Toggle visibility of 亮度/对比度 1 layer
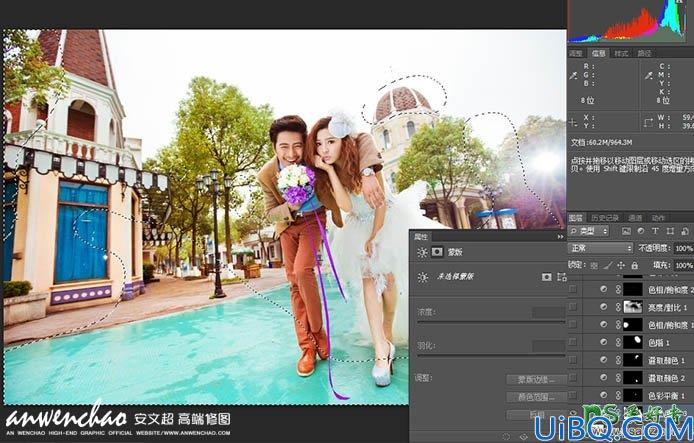This screenshot has width=694, height=443. [573, 307]
